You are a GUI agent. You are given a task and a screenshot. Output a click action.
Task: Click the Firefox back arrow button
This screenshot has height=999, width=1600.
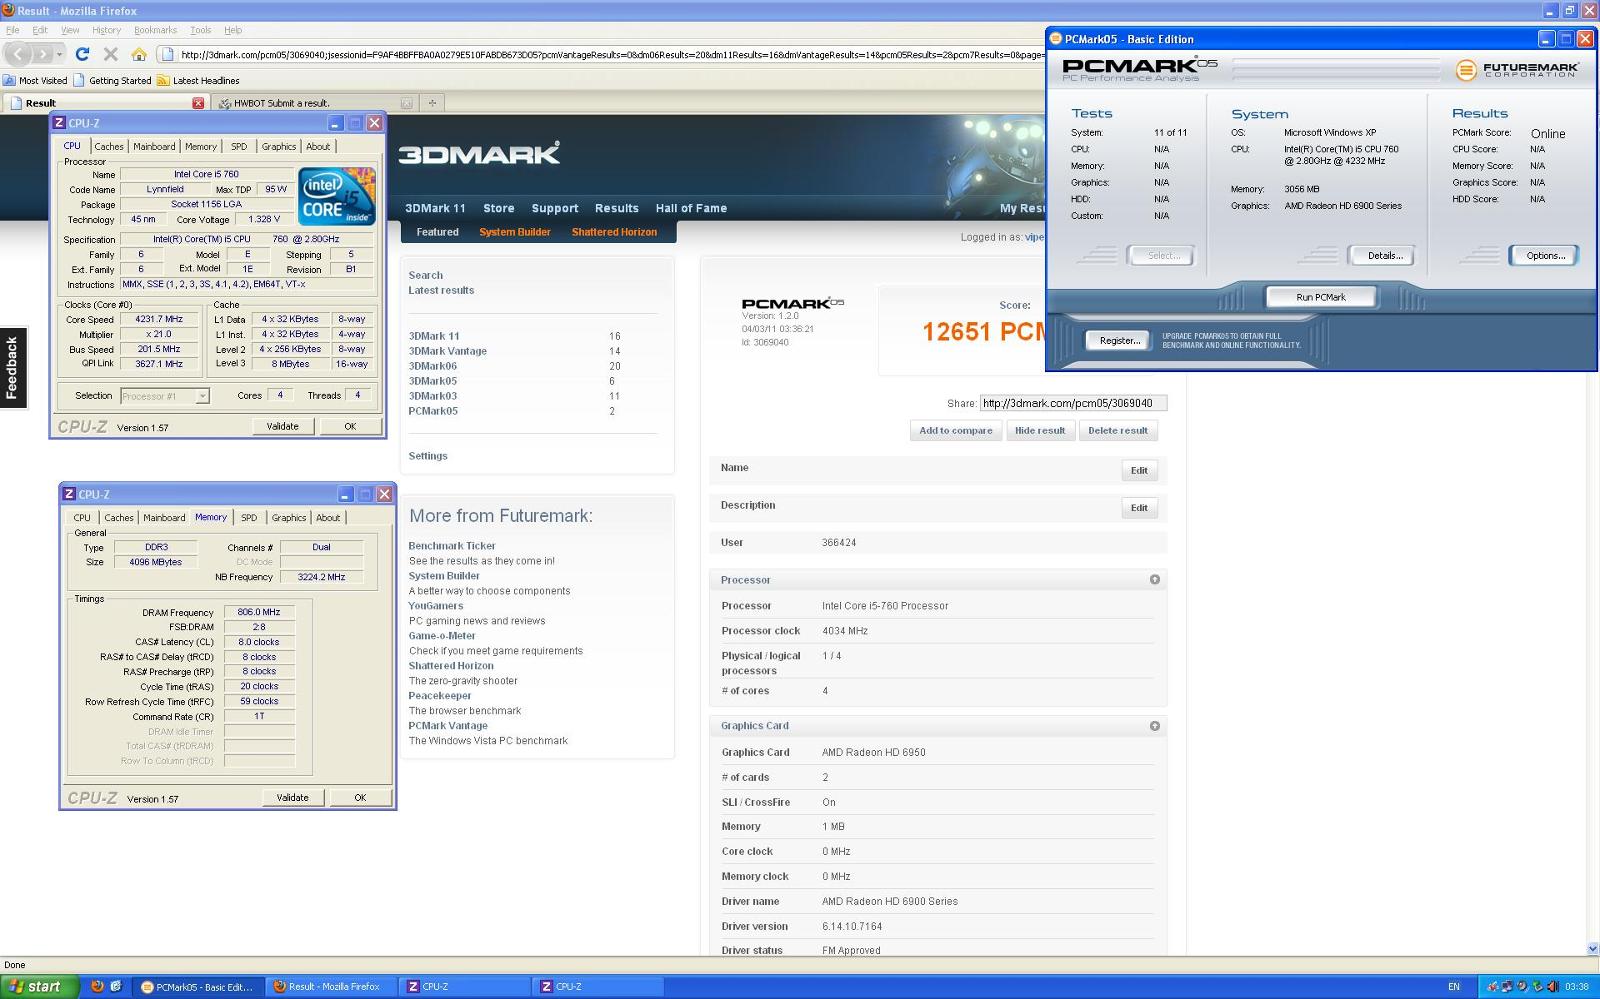(x=19, y=54)
